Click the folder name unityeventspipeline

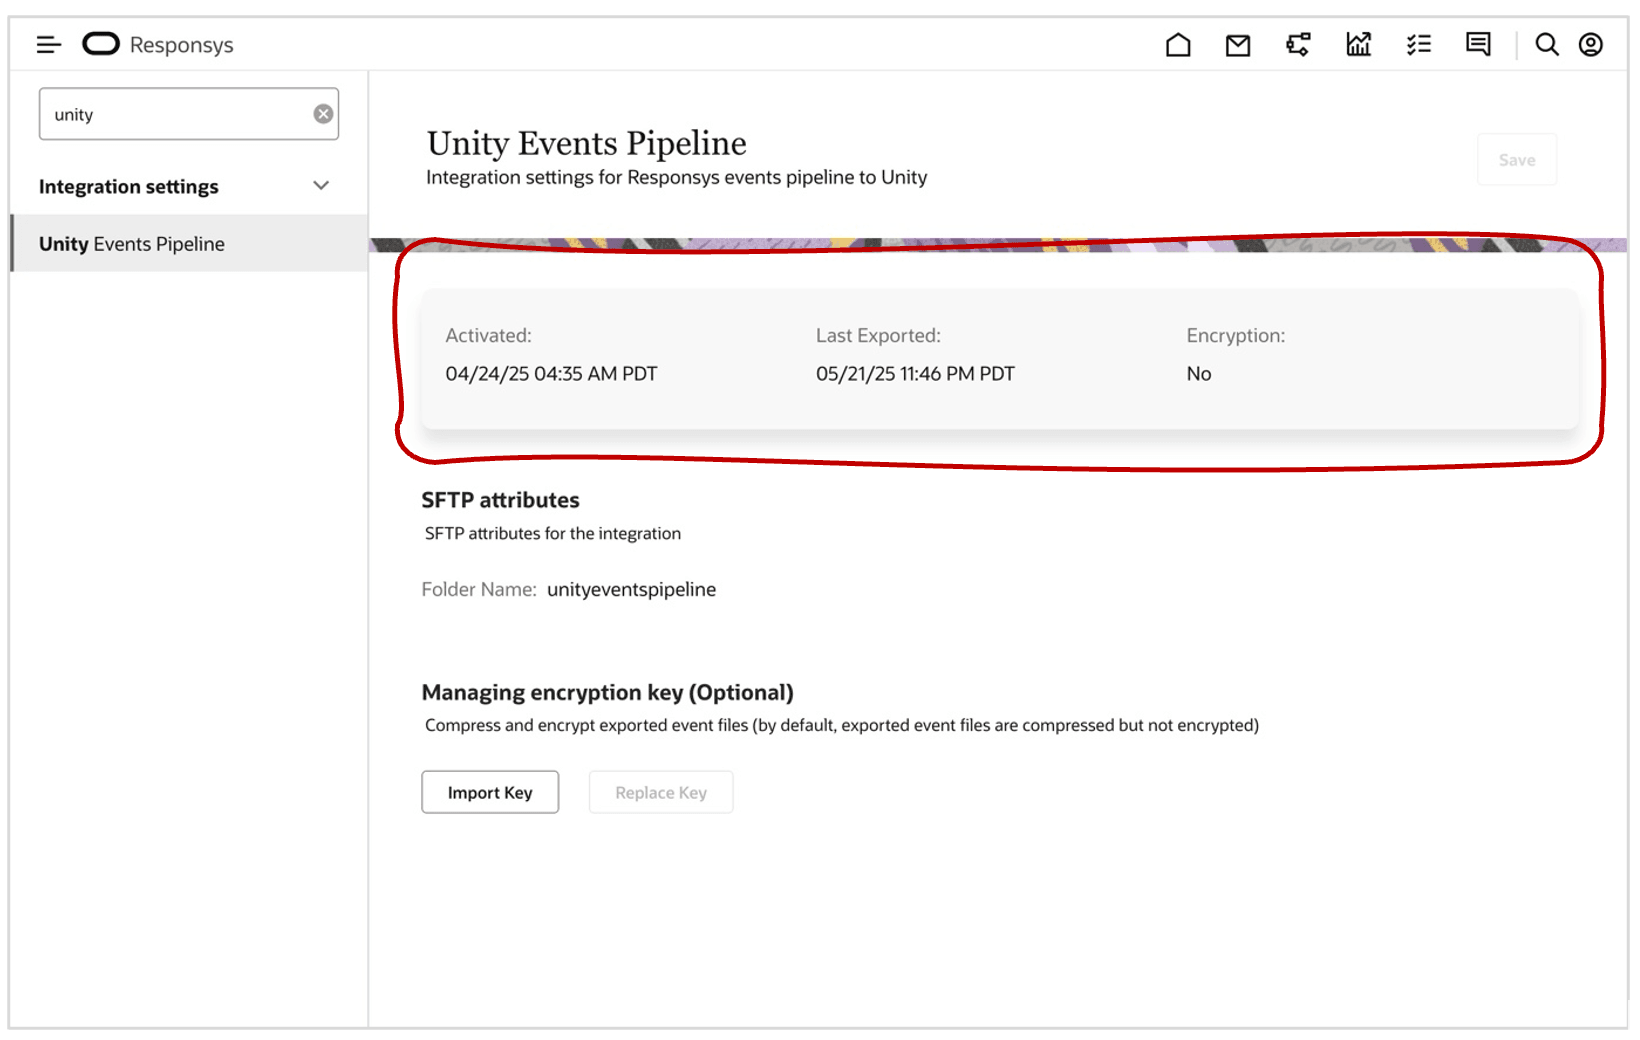coord(631,590)
